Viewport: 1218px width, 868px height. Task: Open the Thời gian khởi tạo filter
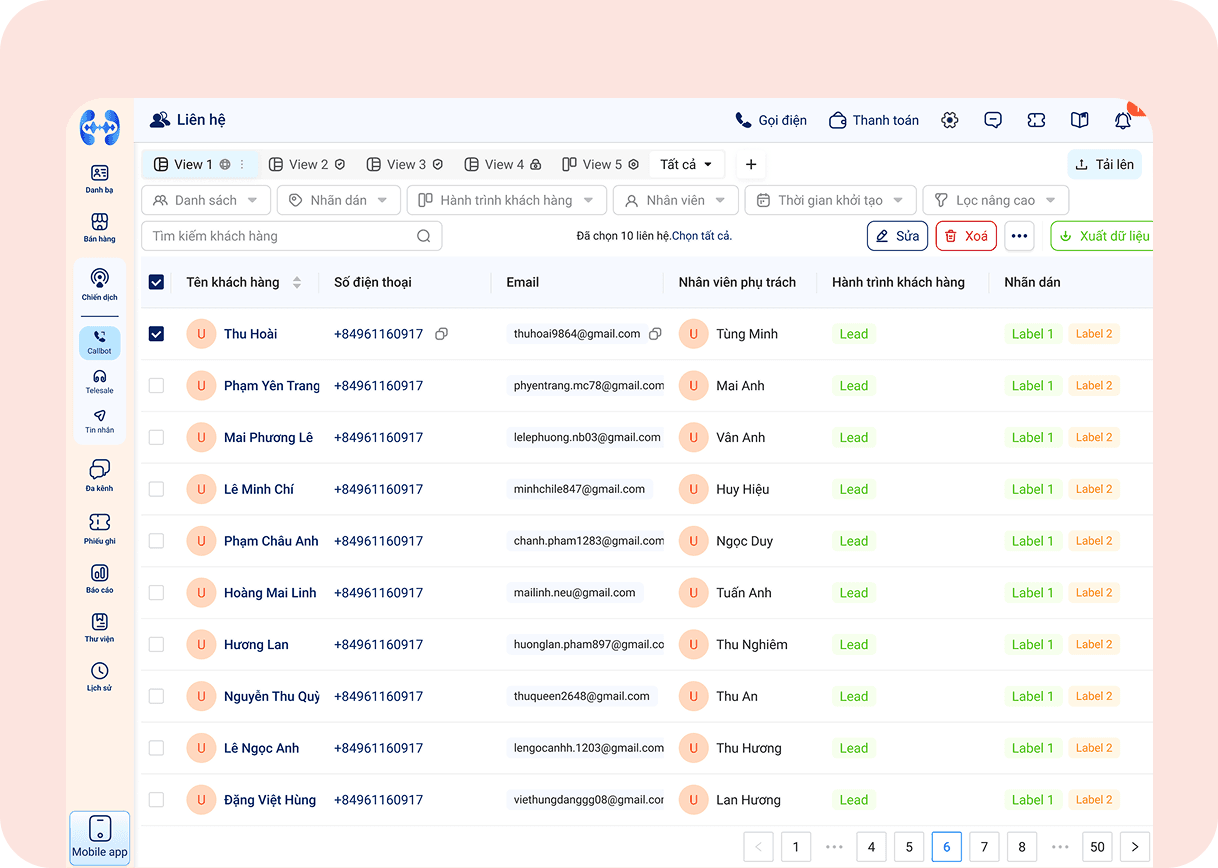pyautogui.click(x=829, y=200)
